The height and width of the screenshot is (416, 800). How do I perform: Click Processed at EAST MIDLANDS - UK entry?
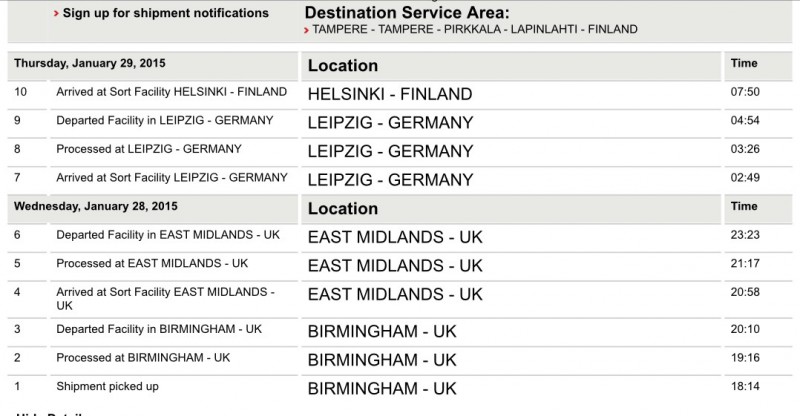[153, 263]
